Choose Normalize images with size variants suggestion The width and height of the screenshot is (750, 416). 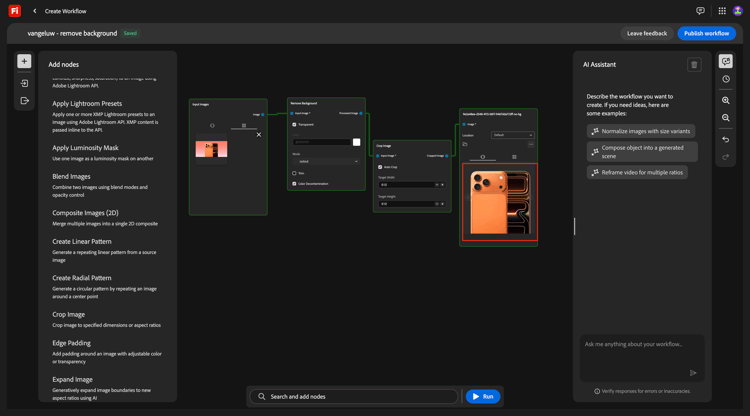(x=641, y=131)
